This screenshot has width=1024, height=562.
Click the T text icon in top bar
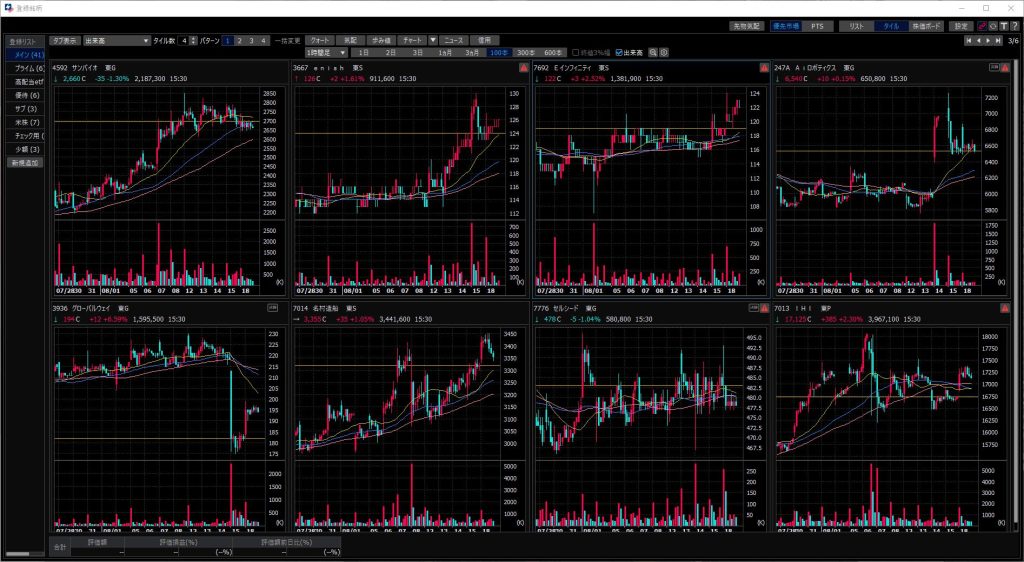click(1003, 26)
